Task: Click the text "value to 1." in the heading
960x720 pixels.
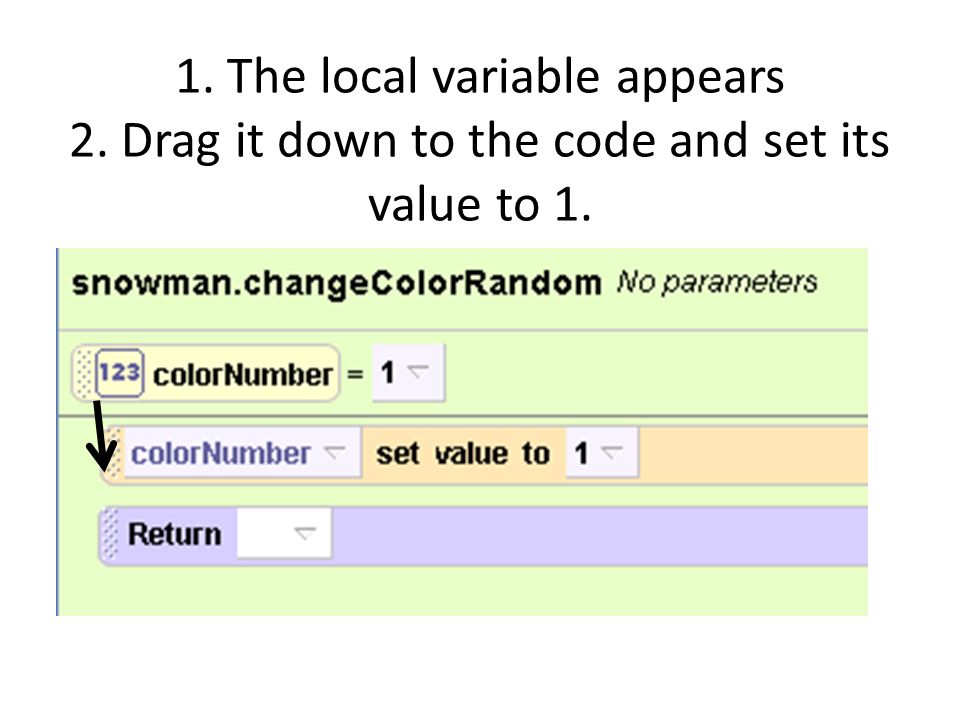Action: point(480,204)
